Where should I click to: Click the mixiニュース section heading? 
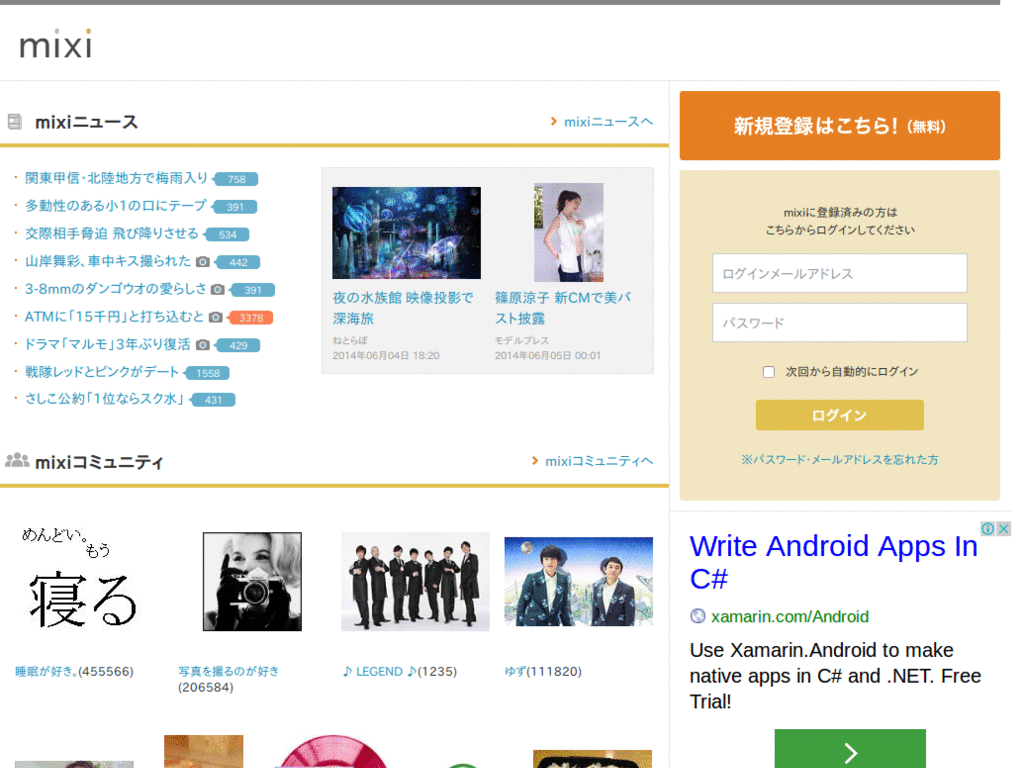click(x=86, y=122)
